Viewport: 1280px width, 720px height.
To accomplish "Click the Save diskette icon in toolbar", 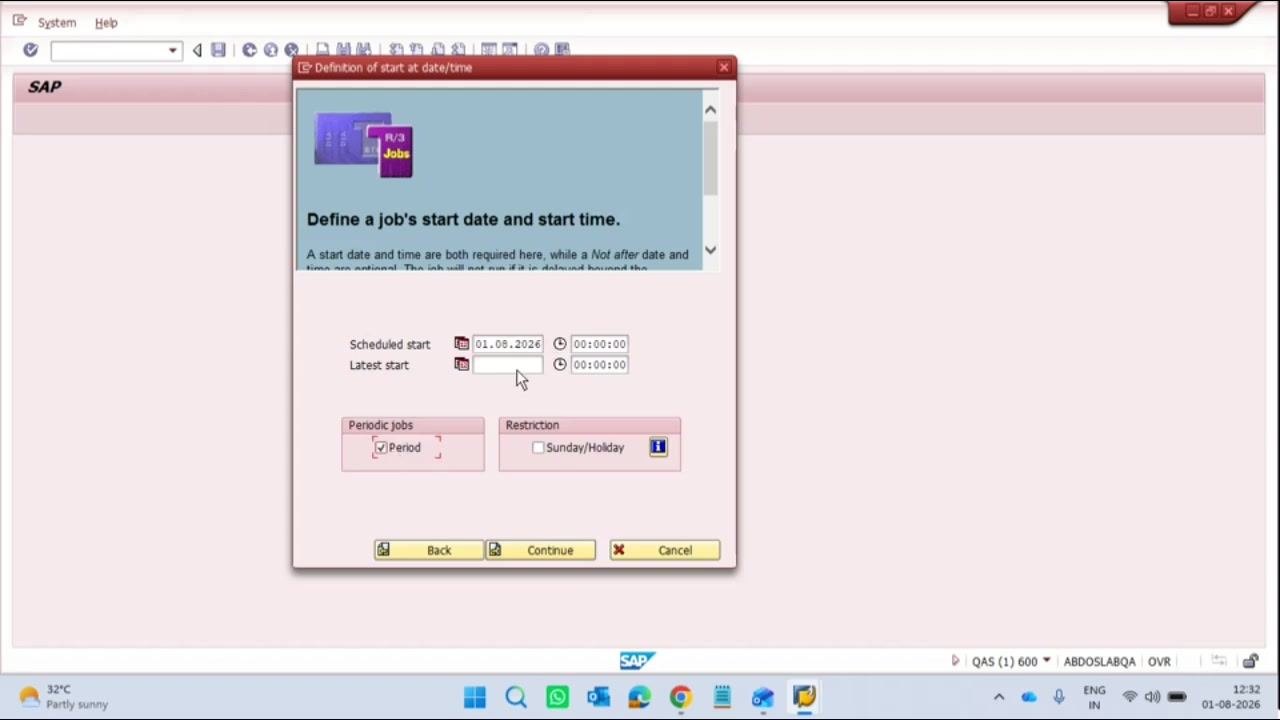I will (x=218, y=50).
